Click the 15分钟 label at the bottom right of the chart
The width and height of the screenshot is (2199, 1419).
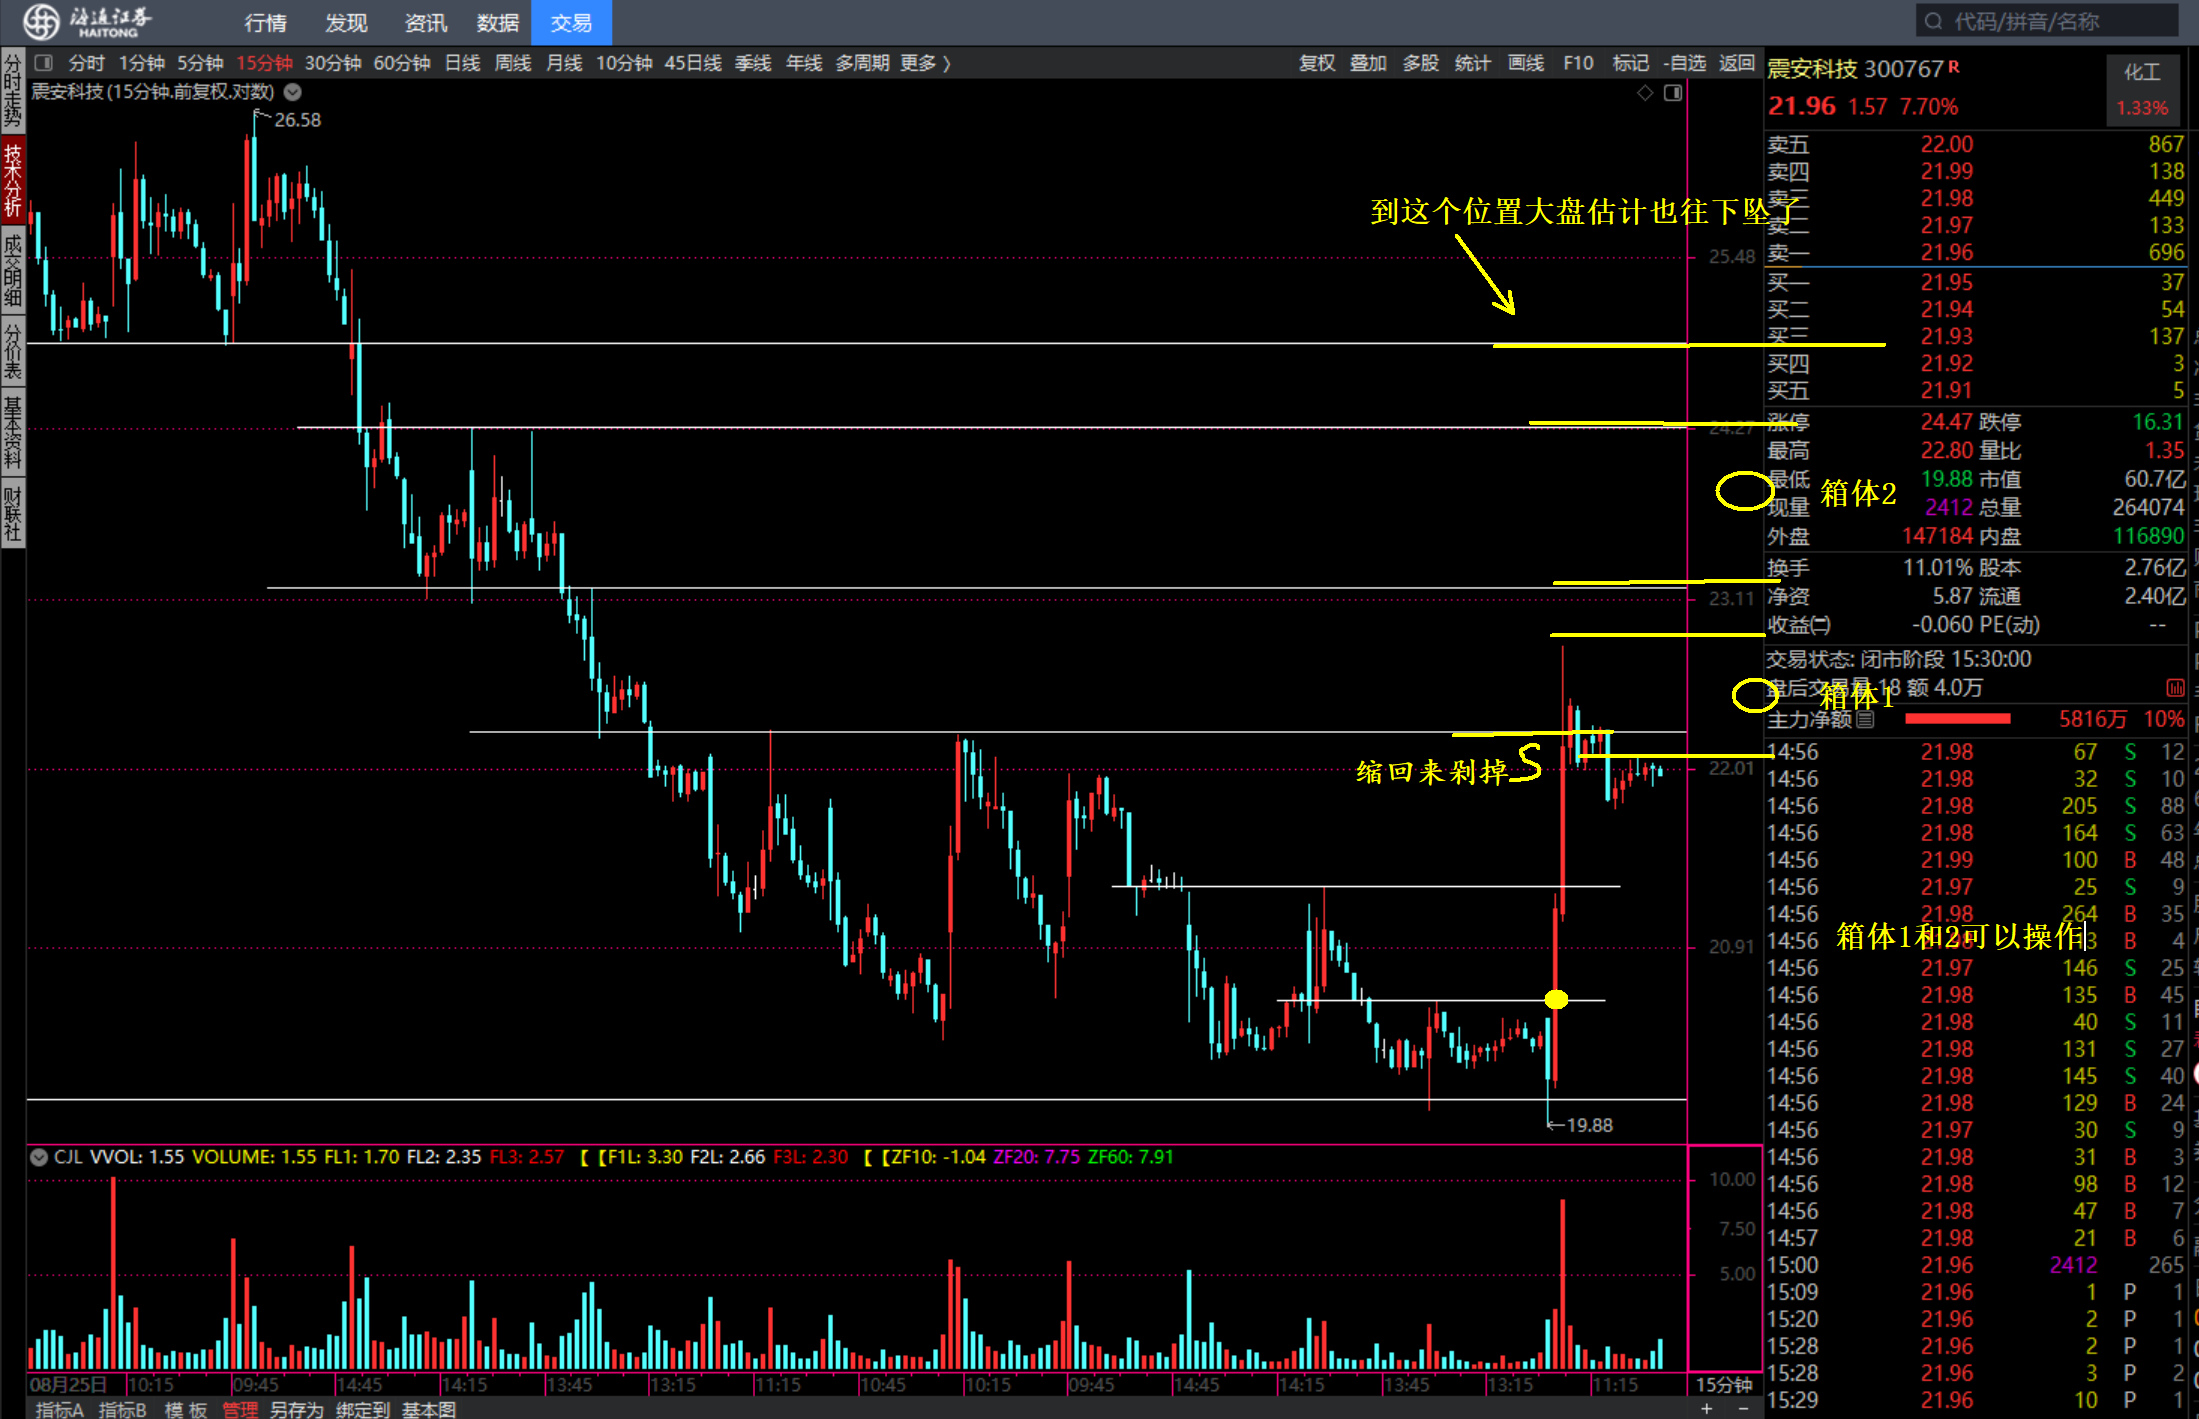point(1724,1385)
